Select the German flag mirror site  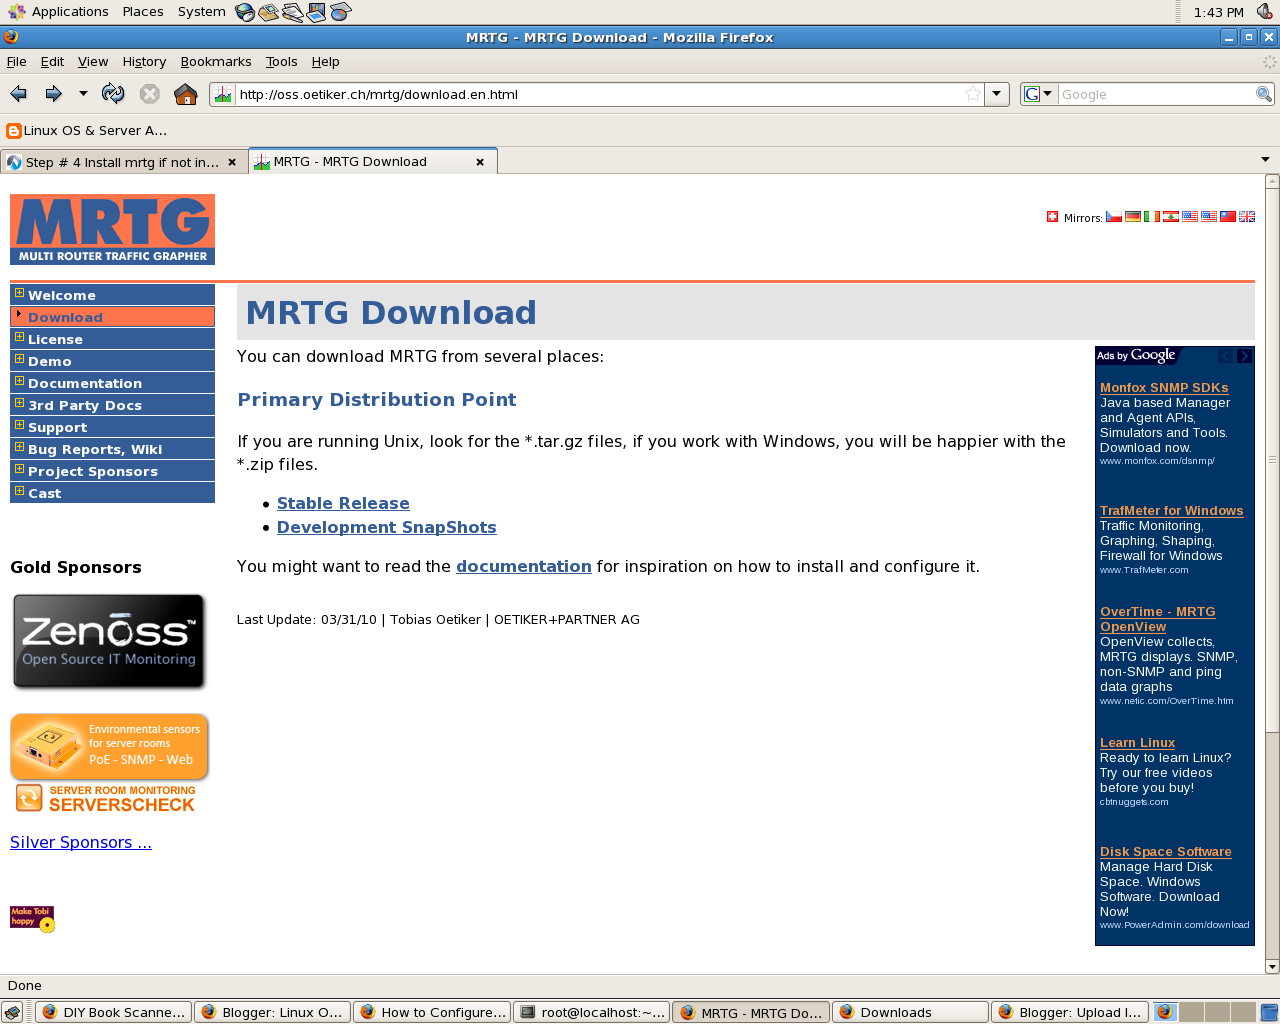(x=1133, y=216)
